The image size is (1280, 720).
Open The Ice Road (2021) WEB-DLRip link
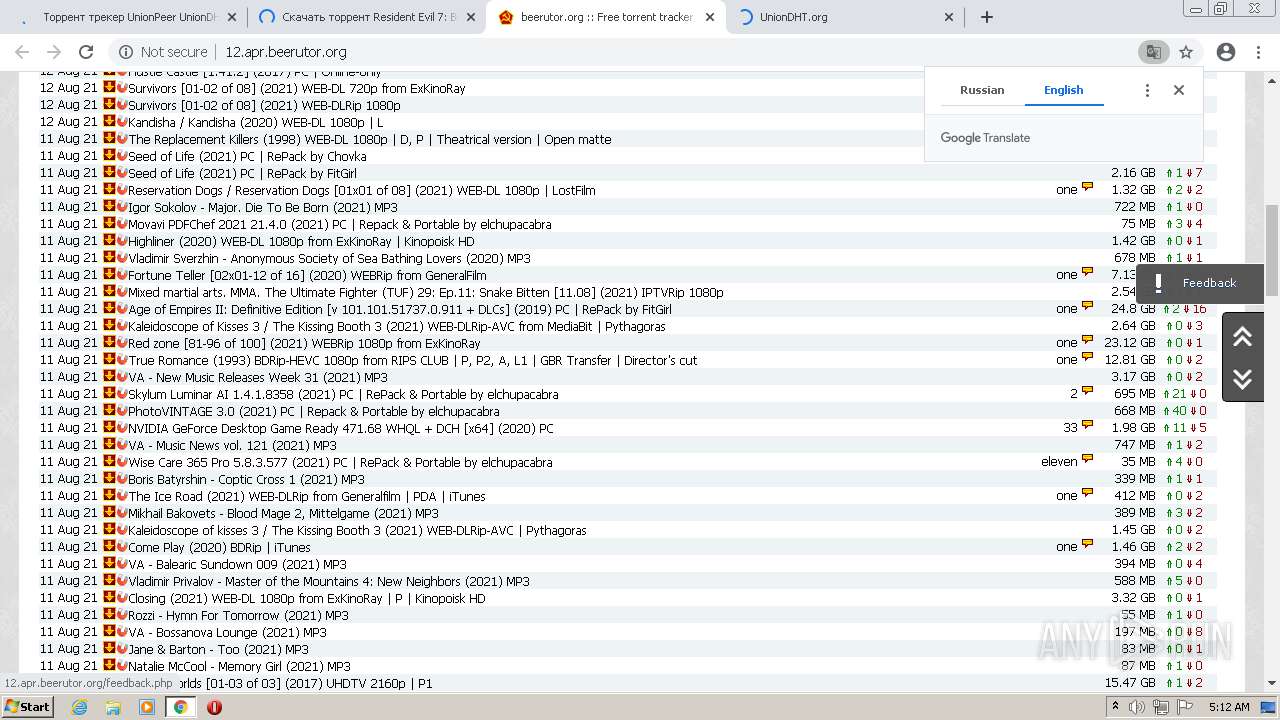[306, 496]
